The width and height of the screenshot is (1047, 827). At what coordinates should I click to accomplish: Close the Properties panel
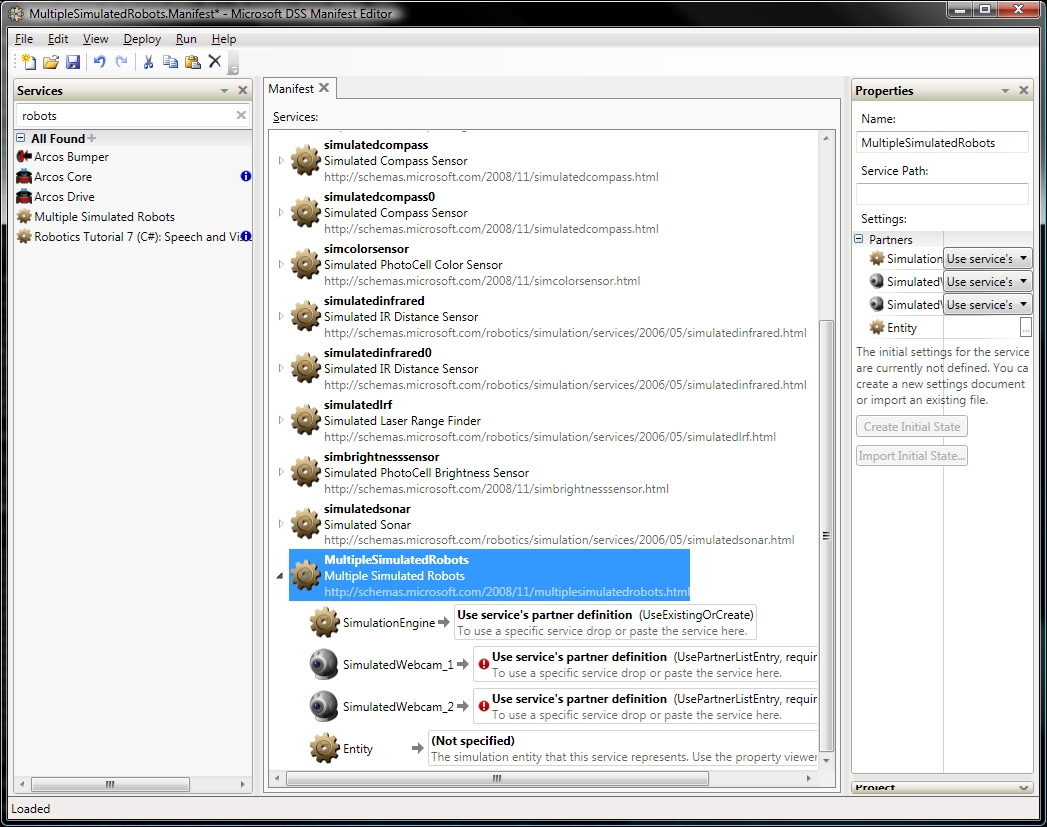[x=1024, y=90]
